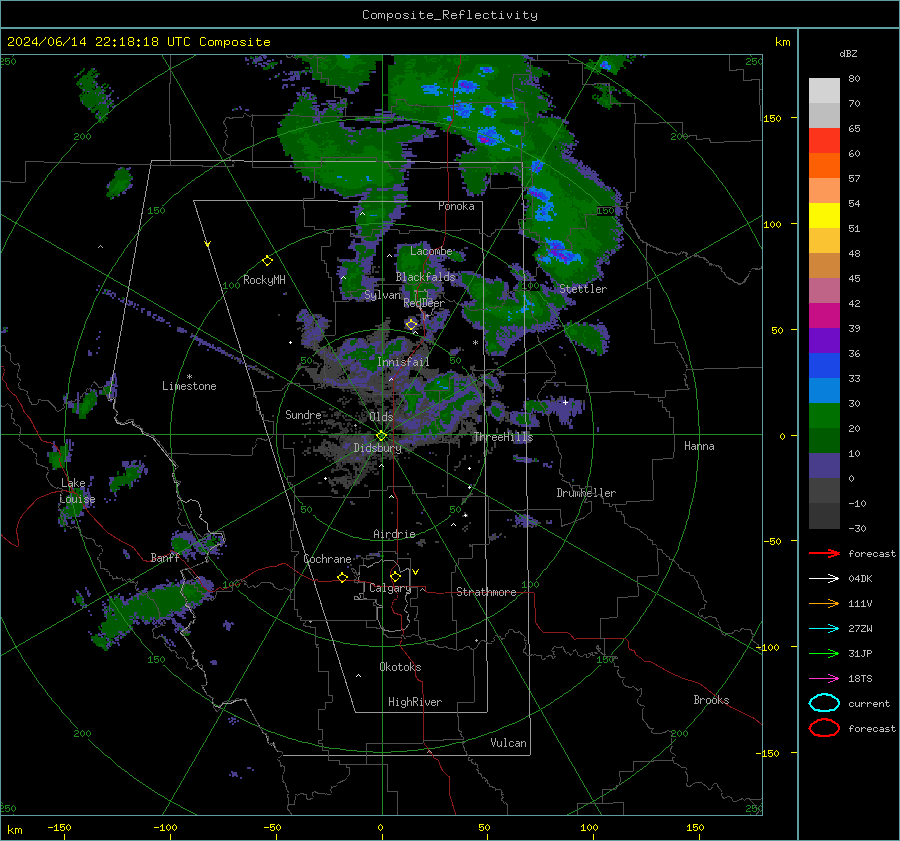
Task: Click the Brooks city label
Action: click(x=711, y=700)
